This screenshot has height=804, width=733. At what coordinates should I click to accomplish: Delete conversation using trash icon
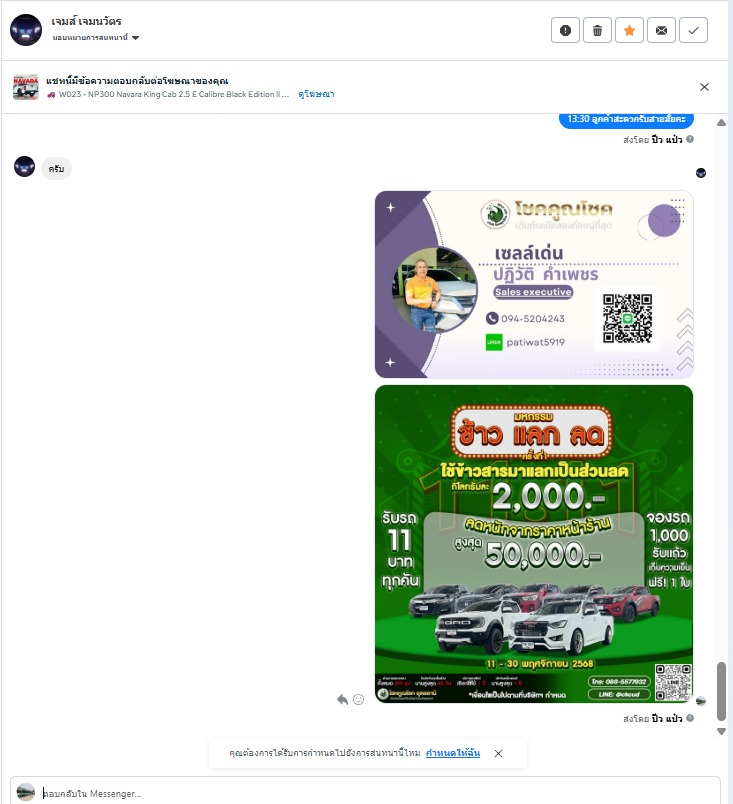tap(597, 30)
